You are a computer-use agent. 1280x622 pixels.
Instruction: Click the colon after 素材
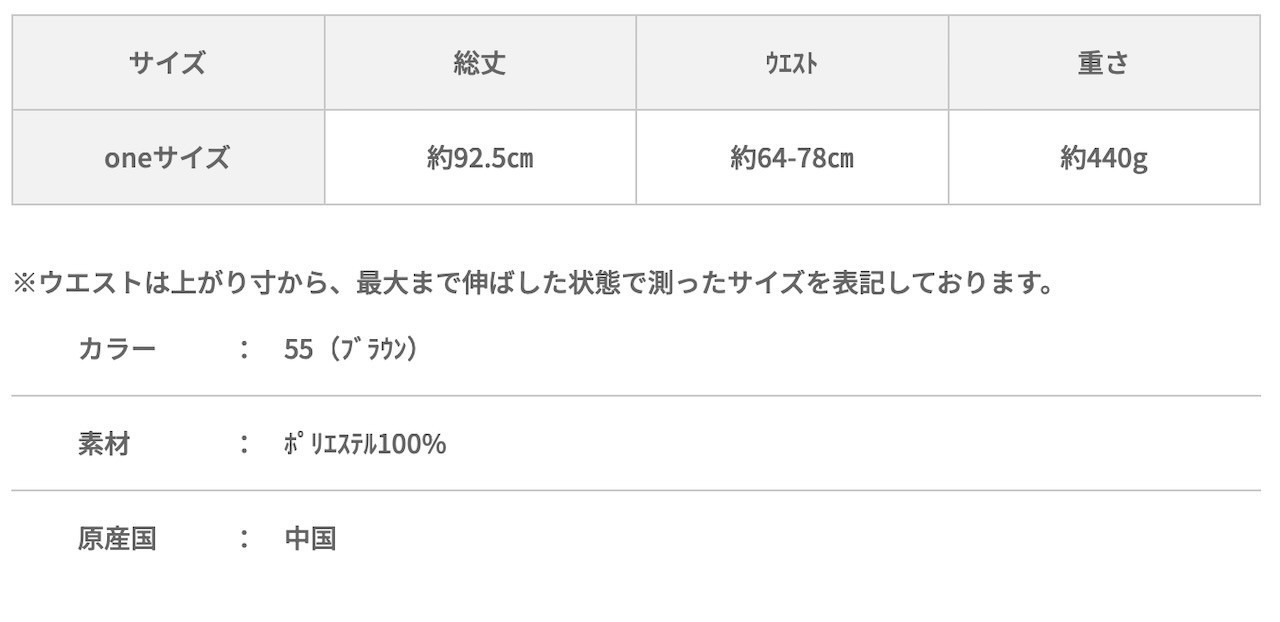244,444
